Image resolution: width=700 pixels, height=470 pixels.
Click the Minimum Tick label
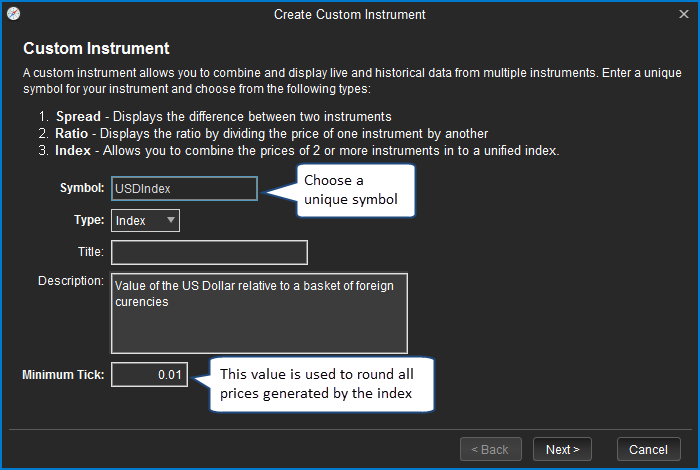(63, 375)
